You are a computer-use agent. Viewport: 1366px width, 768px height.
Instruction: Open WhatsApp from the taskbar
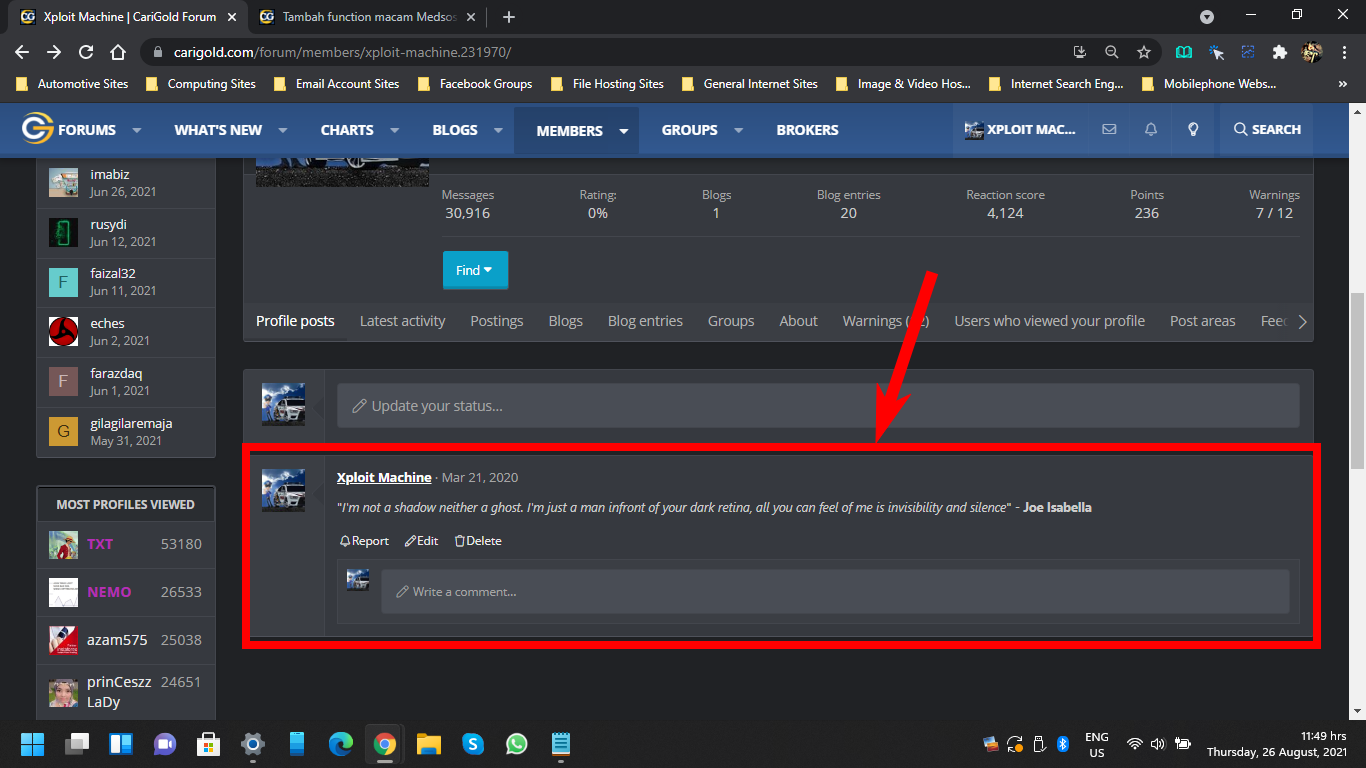[517, 744]
